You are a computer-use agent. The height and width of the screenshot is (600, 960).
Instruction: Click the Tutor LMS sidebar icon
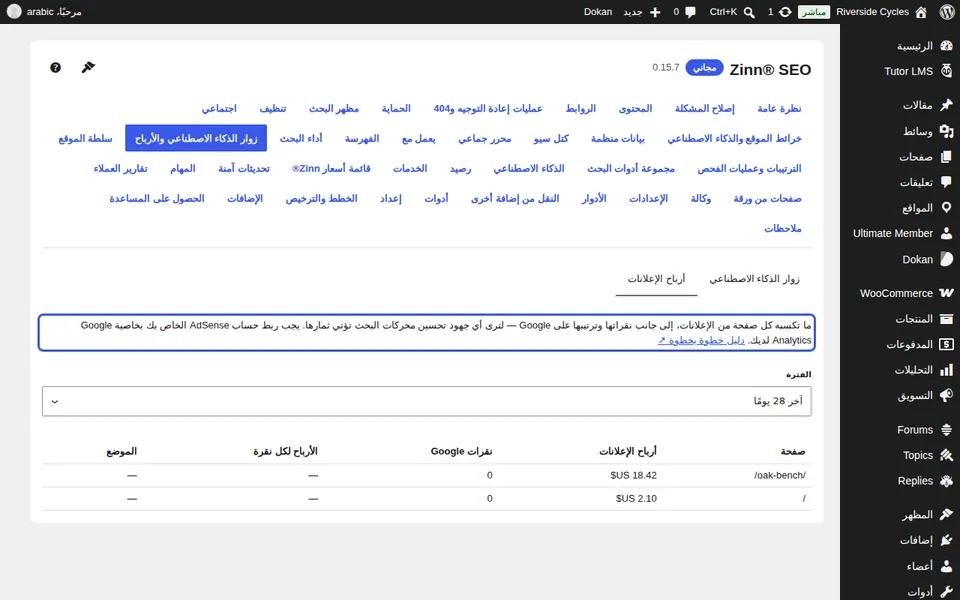click(x=946, y=71)
